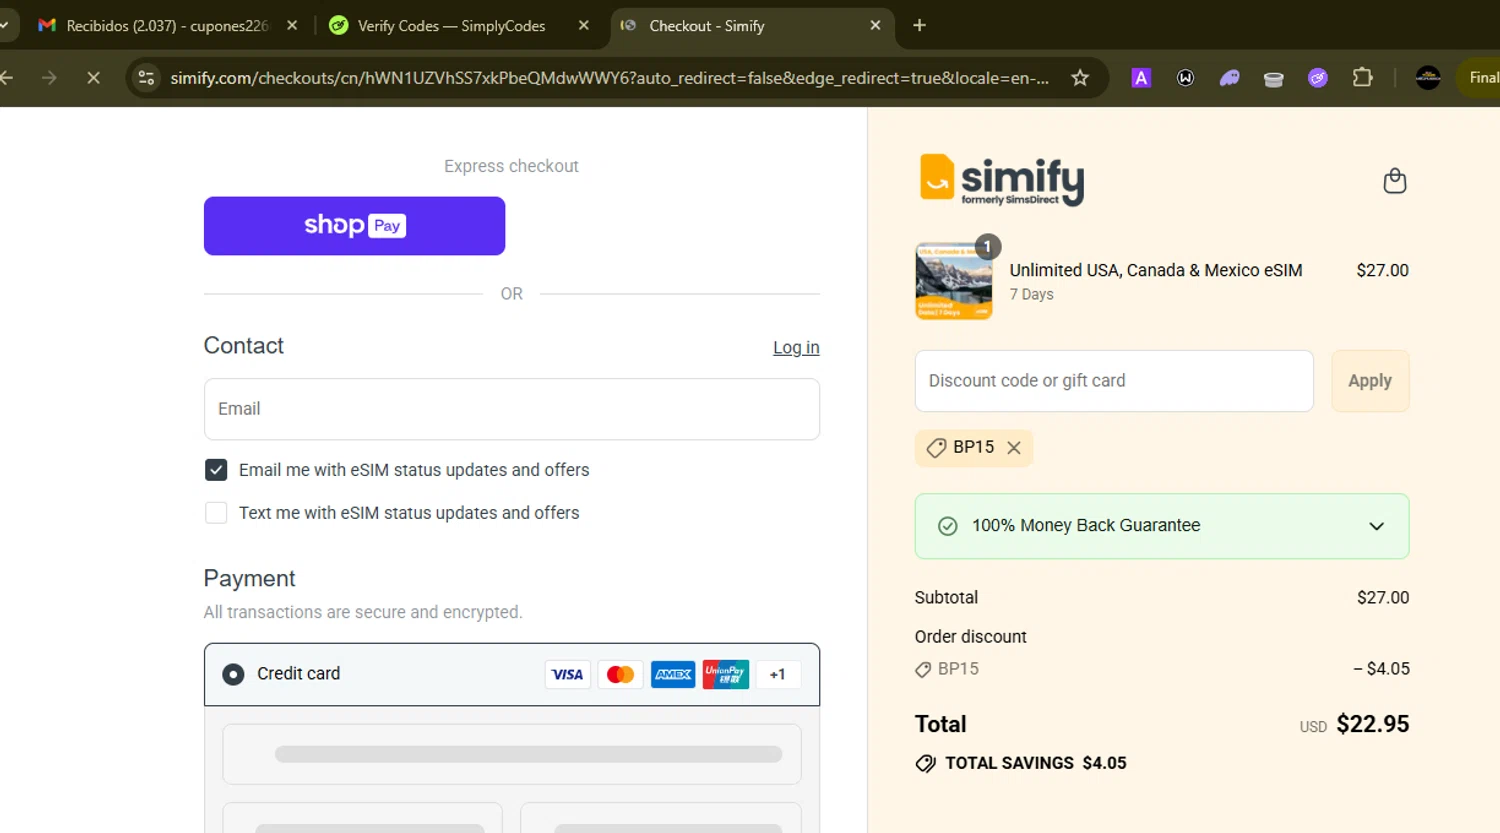Viewport: 1500px width, 833px height.
Task: Show the +1 additional payment methods
Action: point(778,674)
